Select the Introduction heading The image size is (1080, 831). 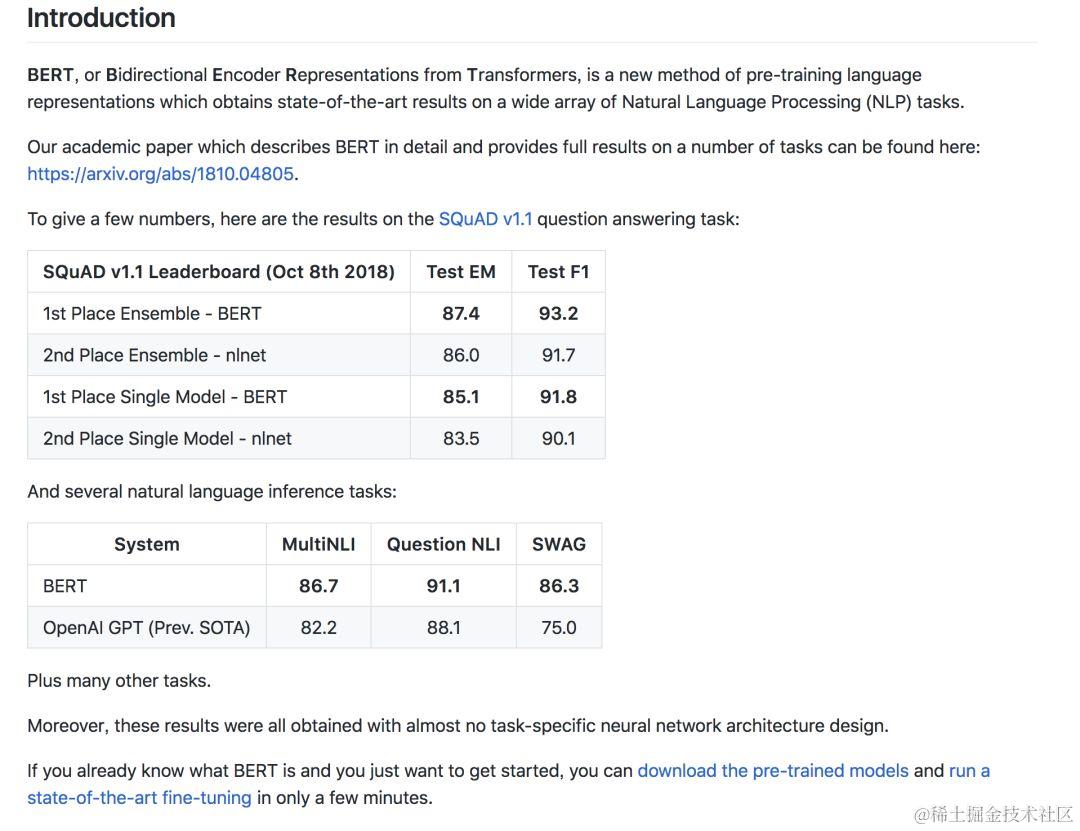point(101,18)
